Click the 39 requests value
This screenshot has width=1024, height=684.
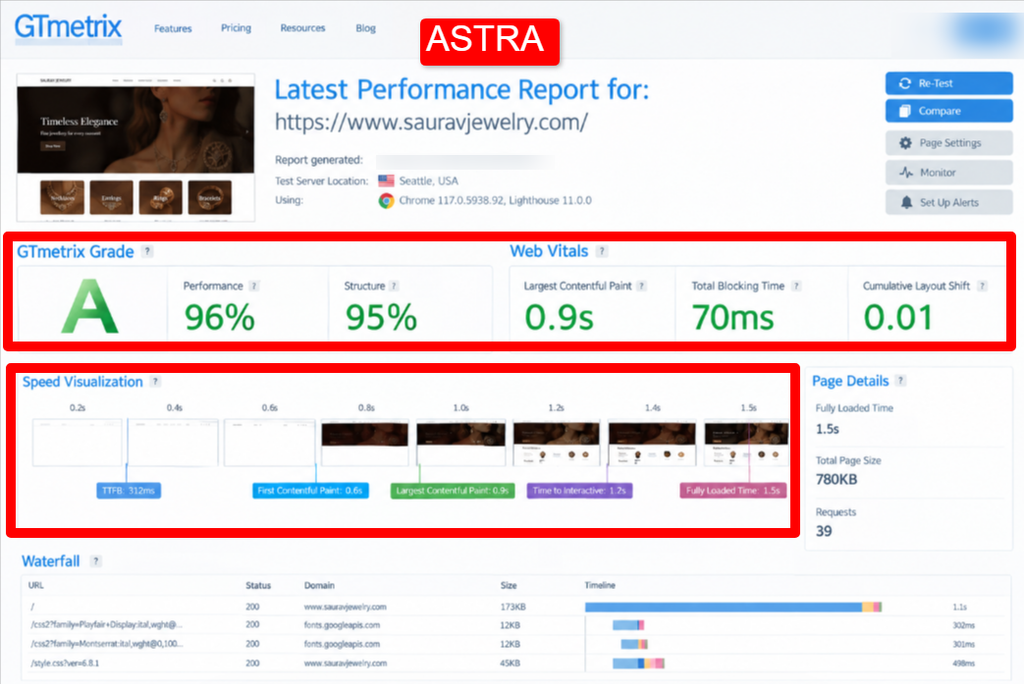824,531
